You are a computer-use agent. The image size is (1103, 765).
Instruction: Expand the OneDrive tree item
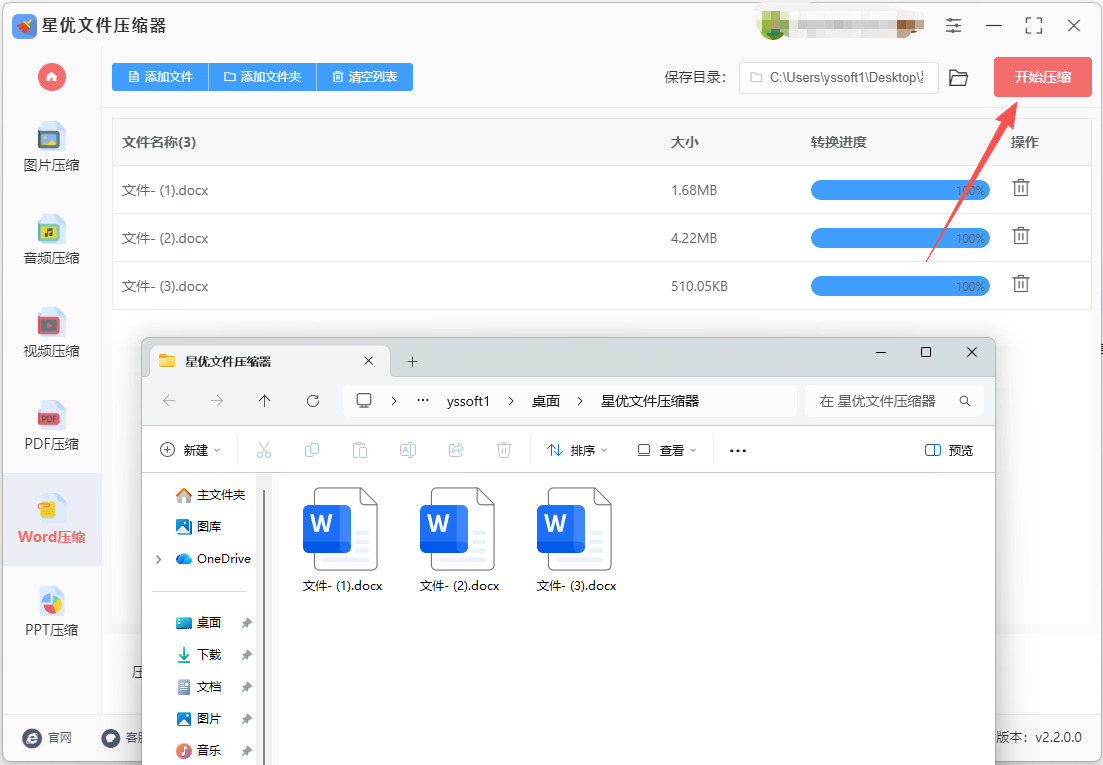pyautogui.click(x=158, y=559)
